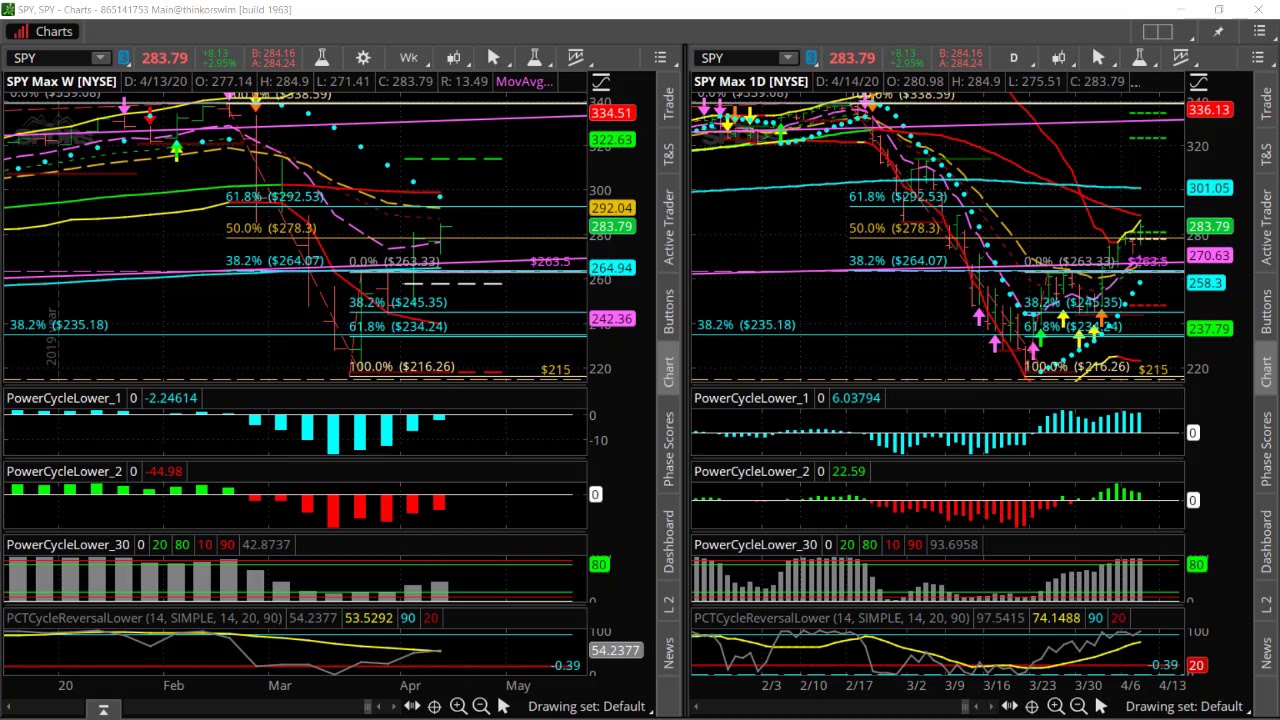Open Phase Scores side tab of right chart

pyautogui.click(x=1266, y=449)
